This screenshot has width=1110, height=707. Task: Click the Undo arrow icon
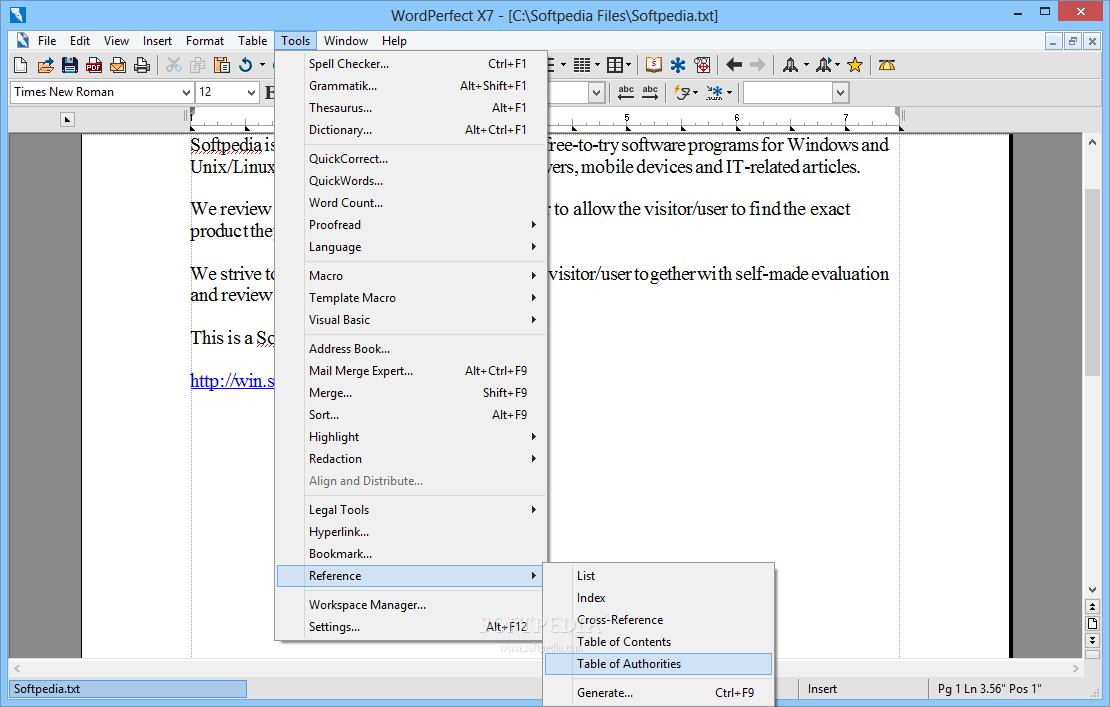[x=246, y=65]
